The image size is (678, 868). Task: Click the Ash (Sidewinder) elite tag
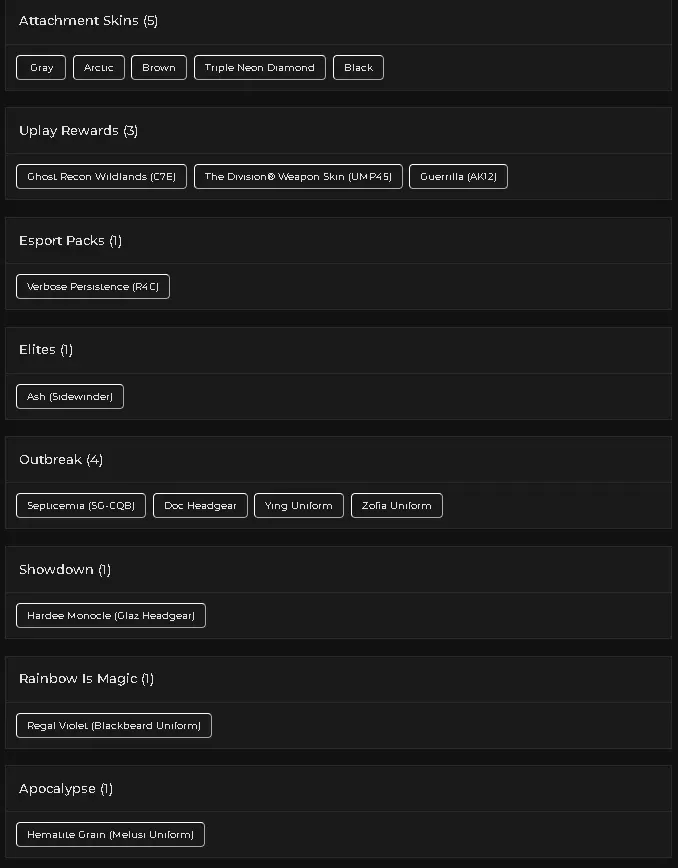click(70, 396)
